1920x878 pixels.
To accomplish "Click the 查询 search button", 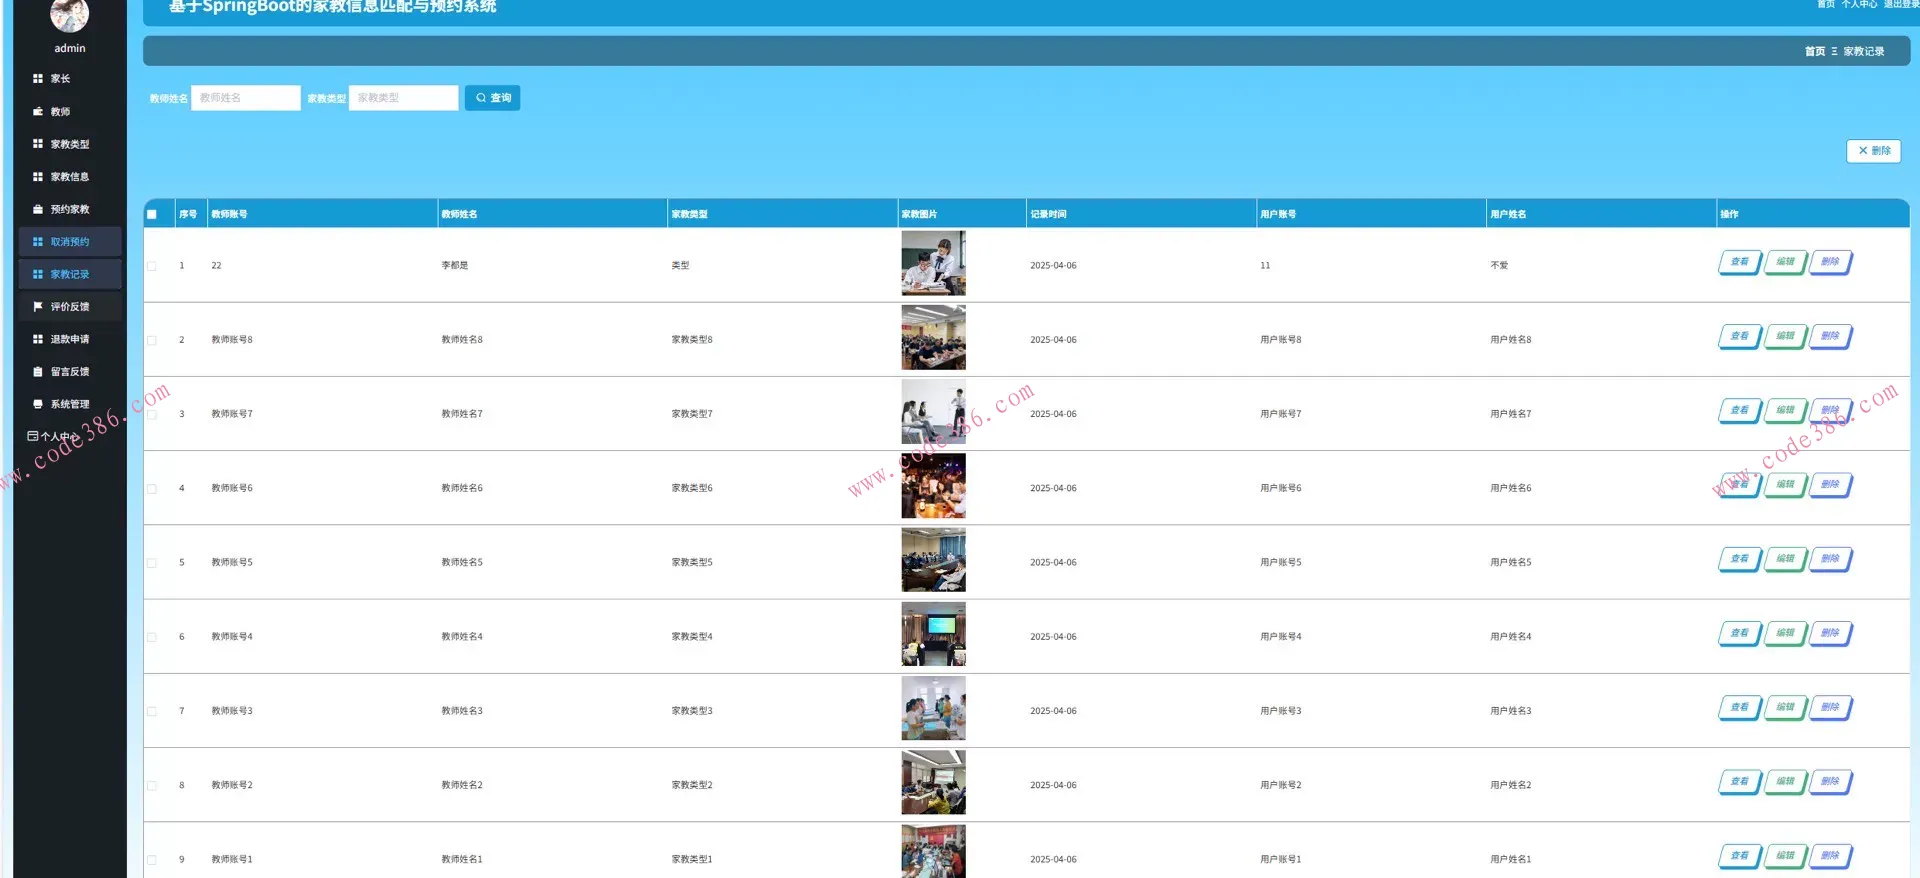I will (492, 98).
